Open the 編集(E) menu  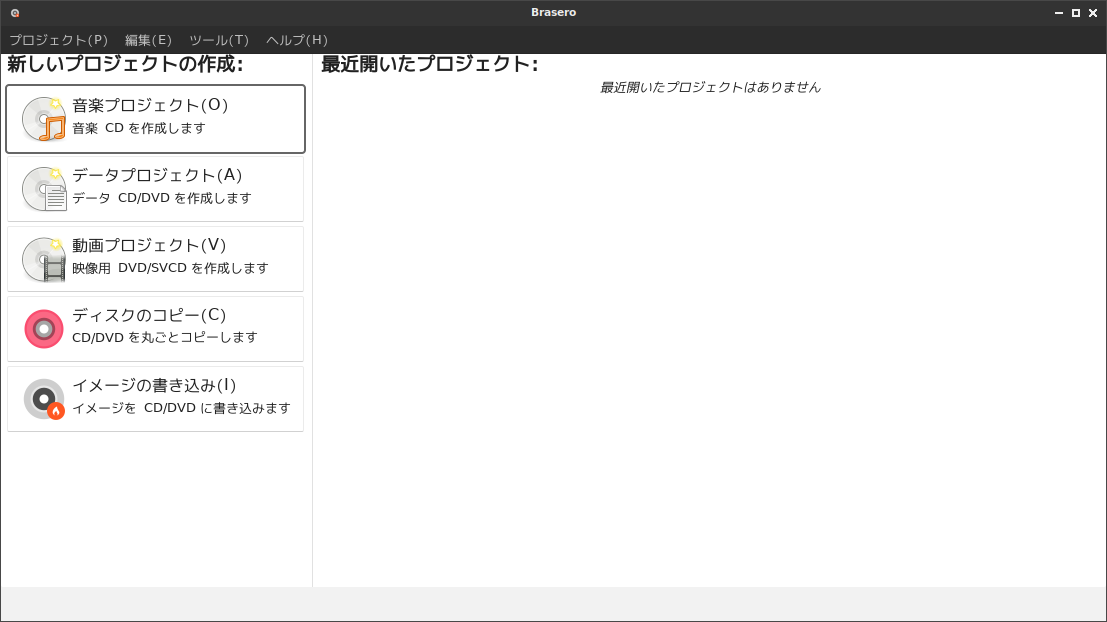[148, 40]
